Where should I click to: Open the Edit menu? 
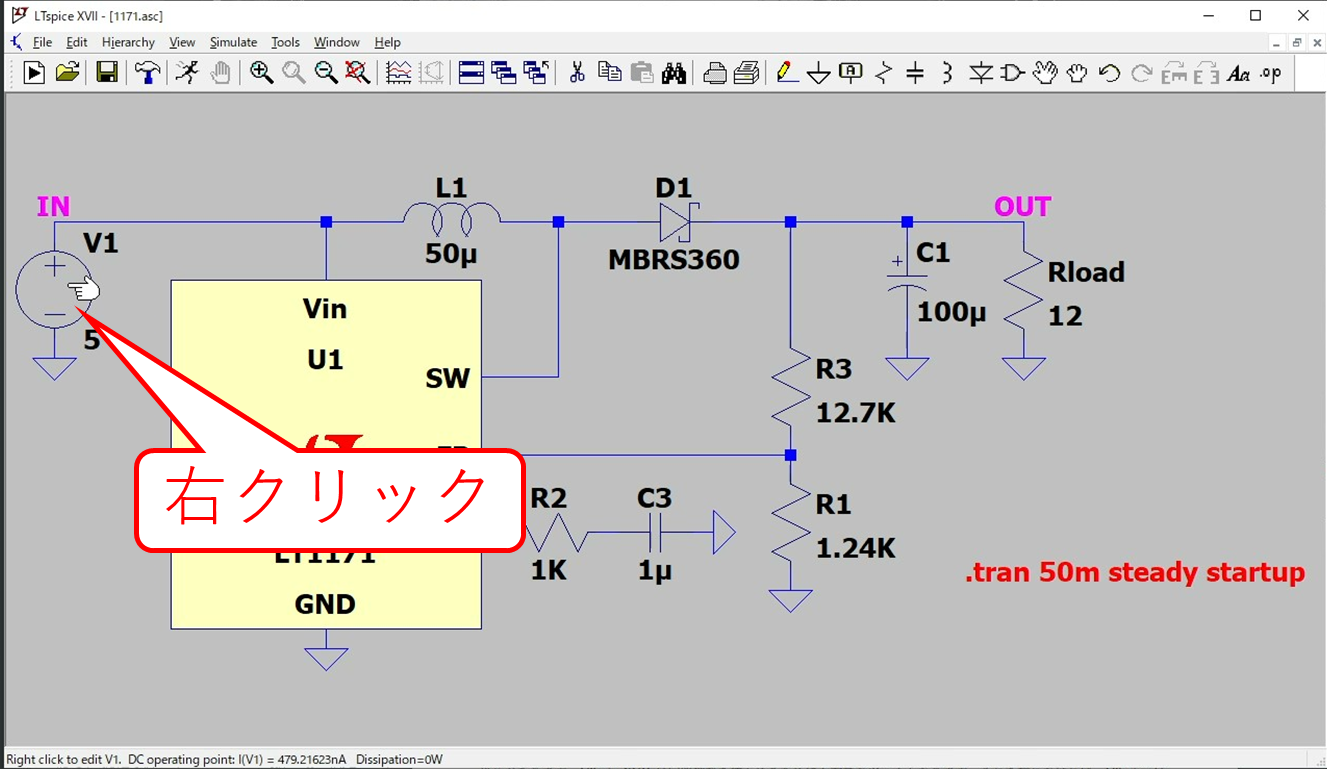tap(77, 42)
